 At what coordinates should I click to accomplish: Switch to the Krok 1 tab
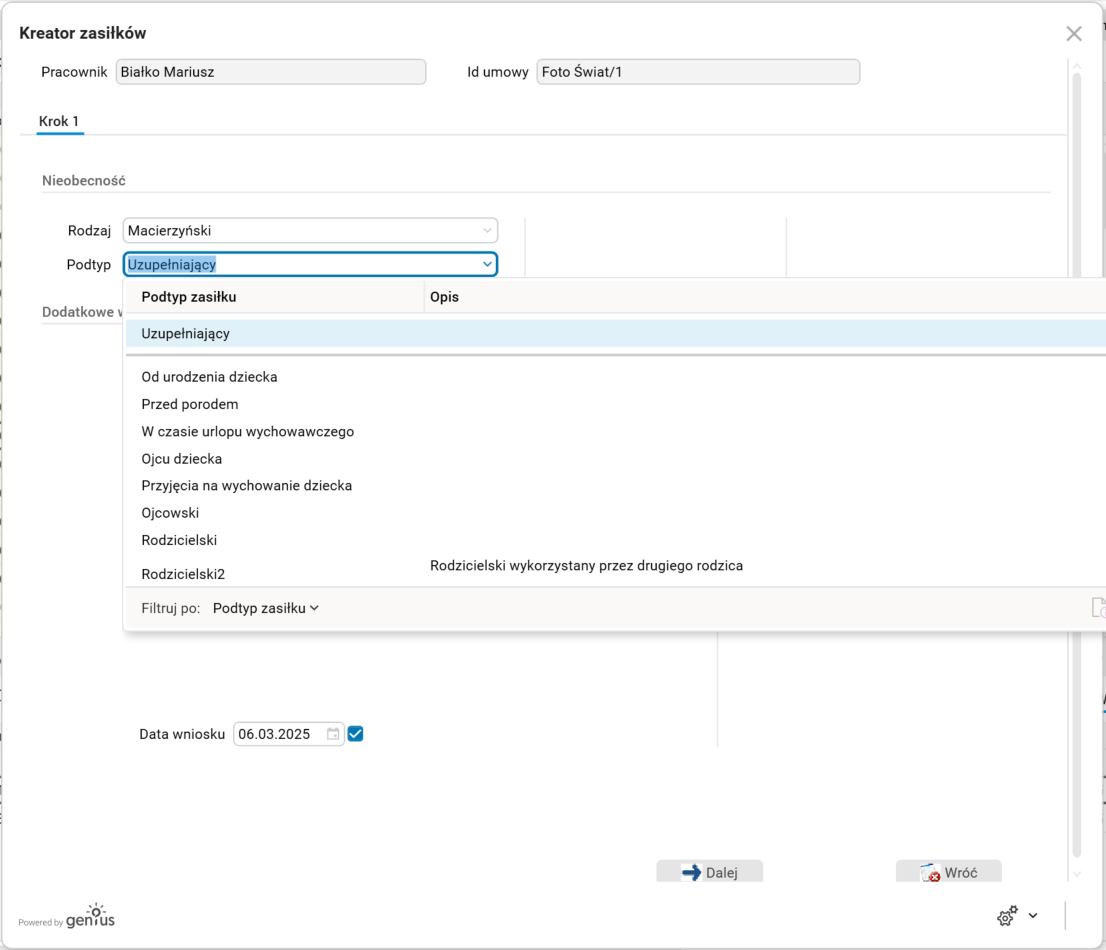click(59, 122)
